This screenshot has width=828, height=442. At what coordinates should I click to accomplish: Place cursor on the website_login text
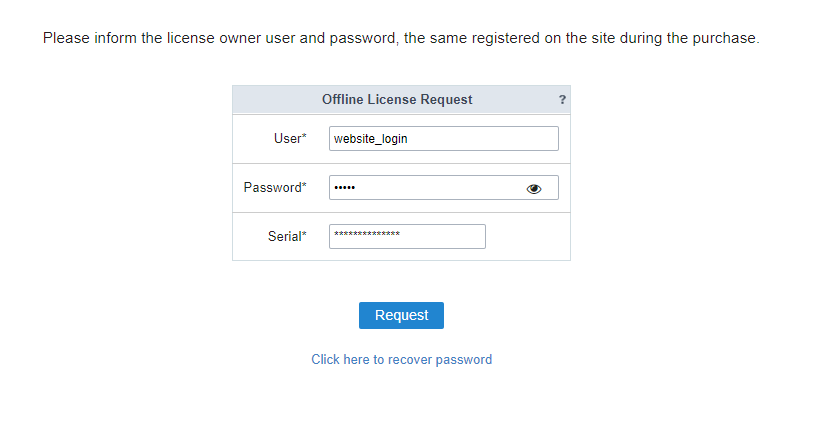click(x=371, y=139)
